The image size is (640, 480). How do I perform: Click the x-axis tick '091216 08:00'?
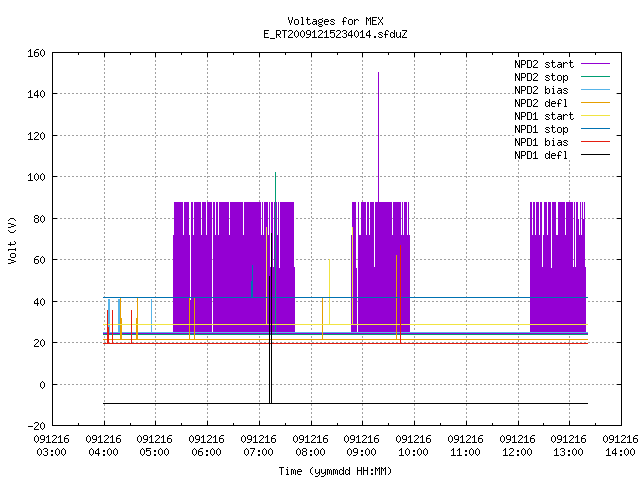click(311, 446)
